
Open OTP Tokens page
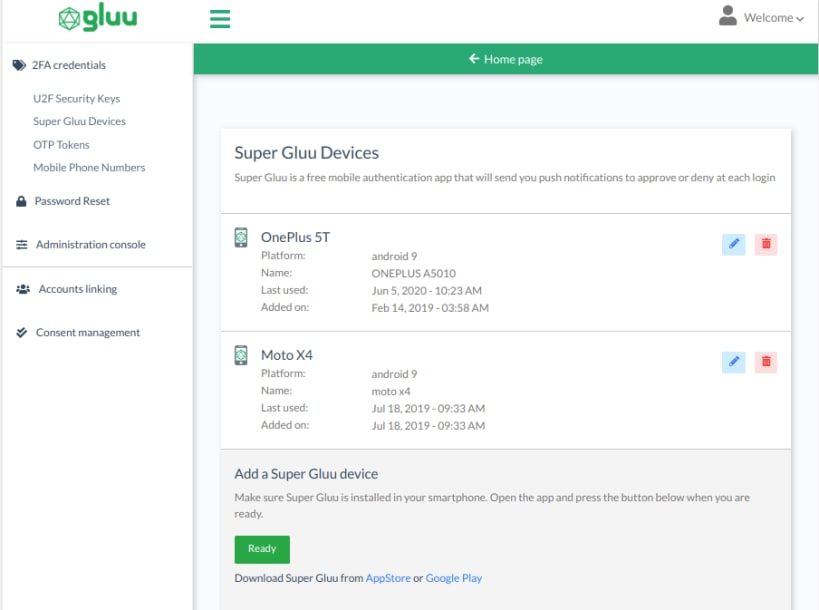click(x=61, y=145)
